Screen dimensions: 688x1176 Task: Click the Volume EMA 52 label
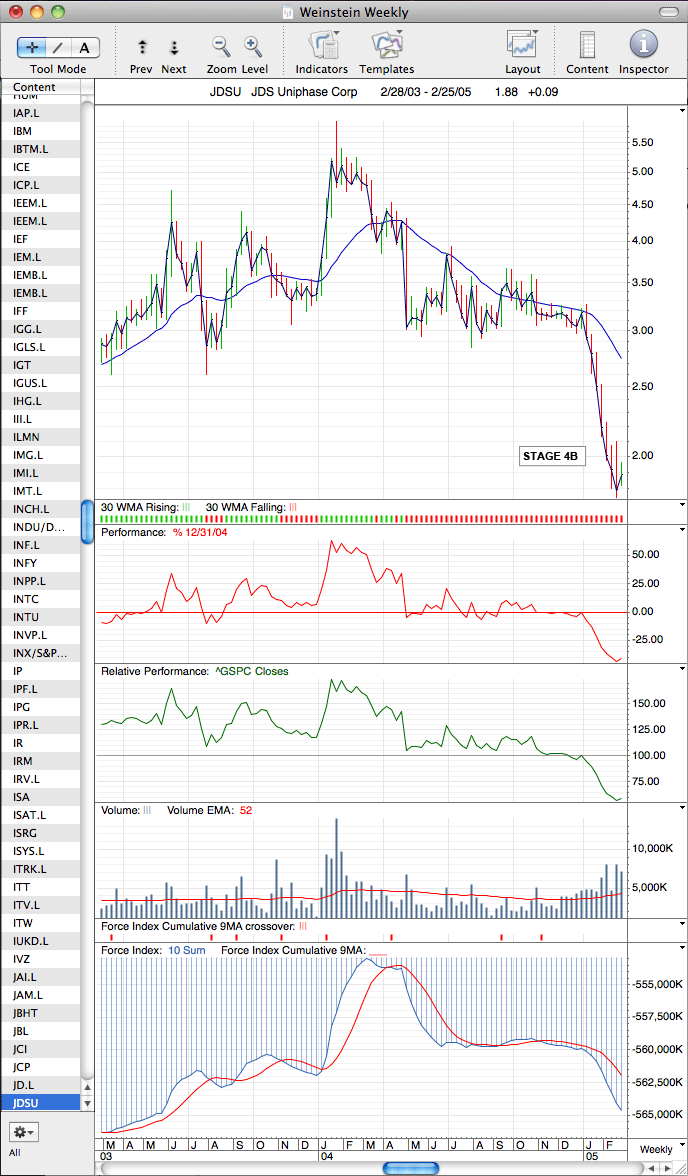coord(209,810)
